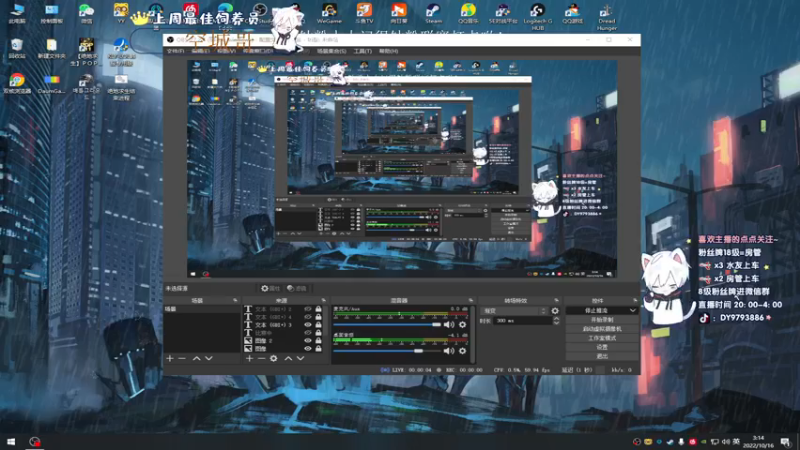Open WeGame desktop shortcut
This screenshot has height=450, width=800.
click(329, 14)
